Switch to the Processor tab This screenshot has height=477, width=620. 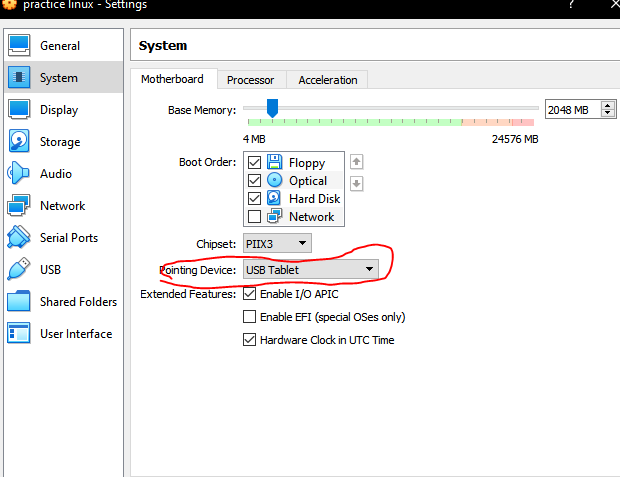[251, 80]
